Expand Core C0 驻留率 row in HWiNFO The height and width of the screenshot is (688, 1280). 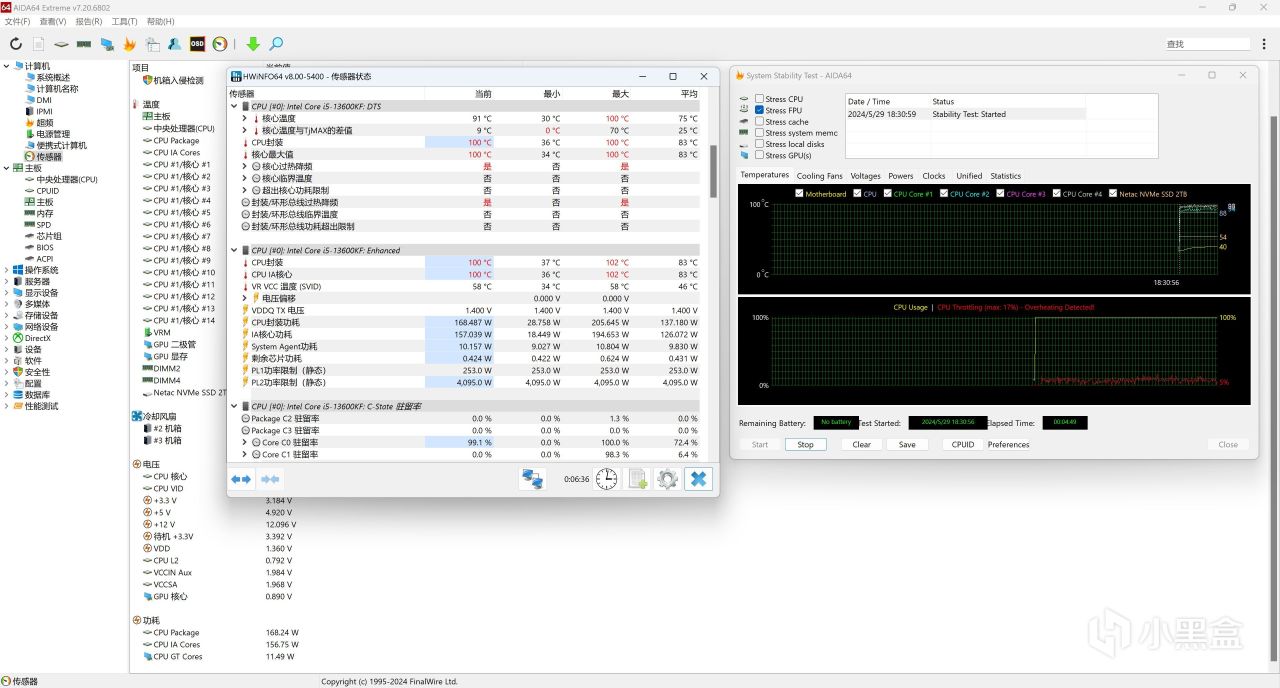tap(244, 442)
